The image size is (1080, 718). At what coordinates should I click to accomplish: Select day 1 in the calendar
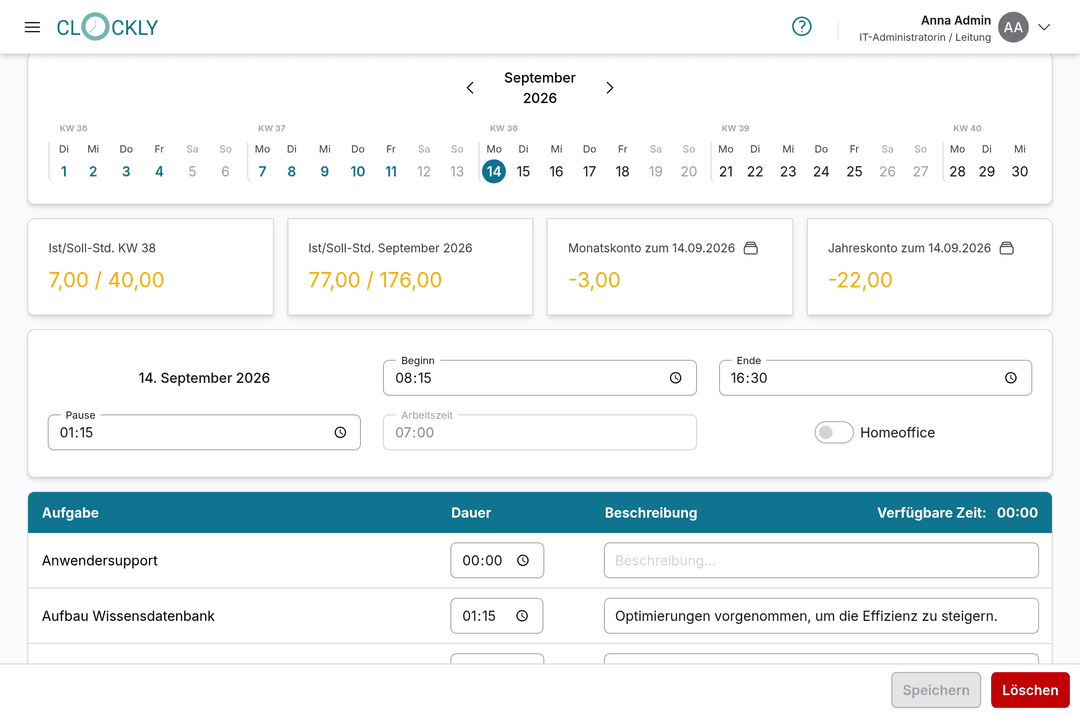pos(64,172)
